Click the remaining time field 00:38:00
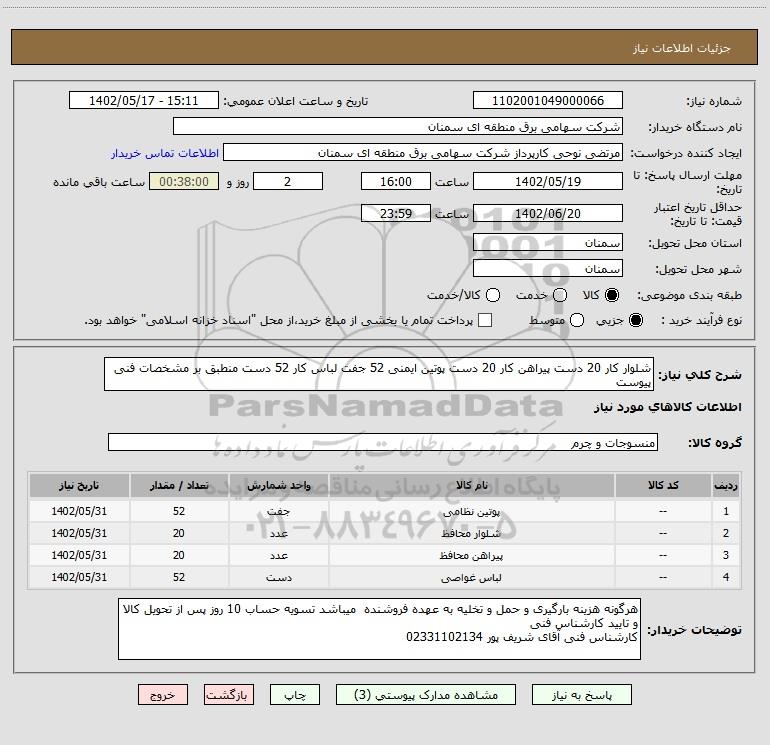Viewport: 770px width, 745px height. point(184,181)
